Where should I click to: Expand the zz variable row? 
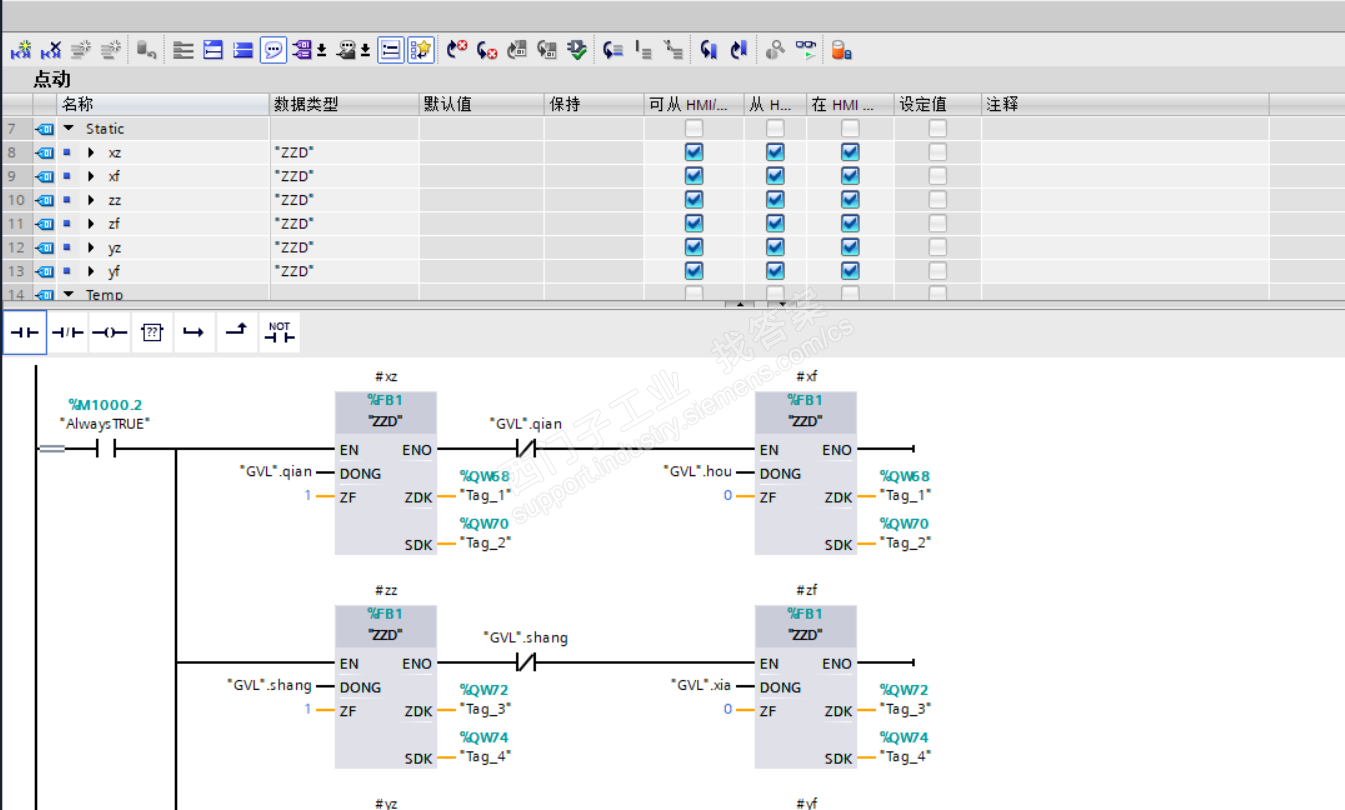(x=91, y=200)
